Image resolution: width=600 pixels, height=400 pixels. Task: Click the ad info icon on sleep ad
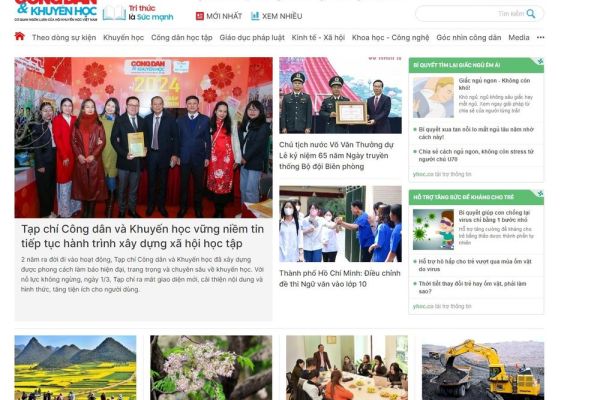tap(540, 61)
